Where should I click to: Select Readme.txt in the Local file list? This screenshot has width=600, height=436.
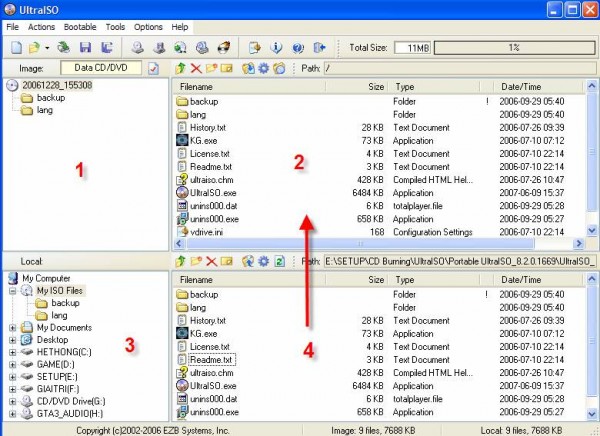tap(211, 360)
